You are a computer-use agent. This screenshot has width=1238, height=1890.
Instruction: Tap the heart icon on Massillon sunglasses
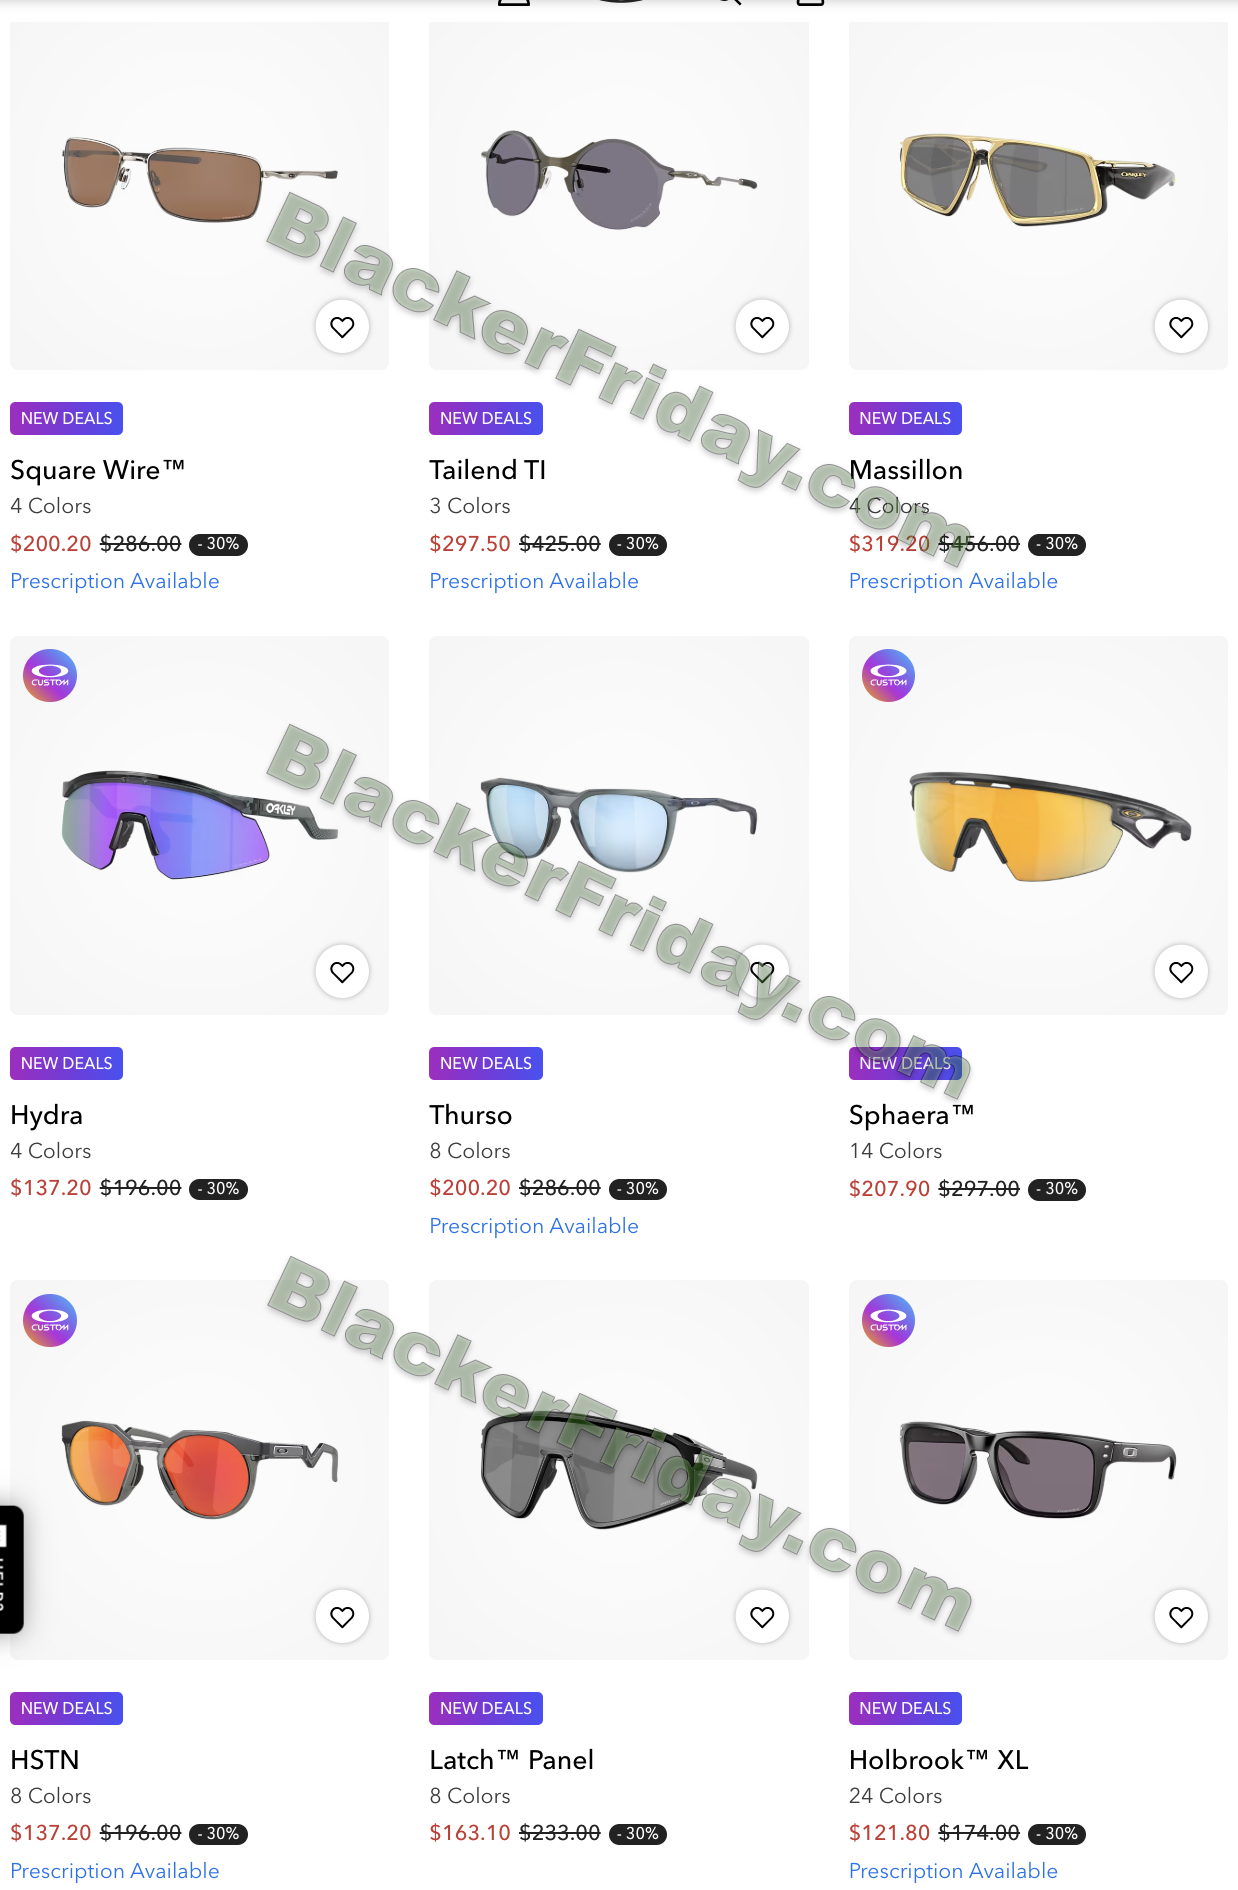[x=1181, y=326]
